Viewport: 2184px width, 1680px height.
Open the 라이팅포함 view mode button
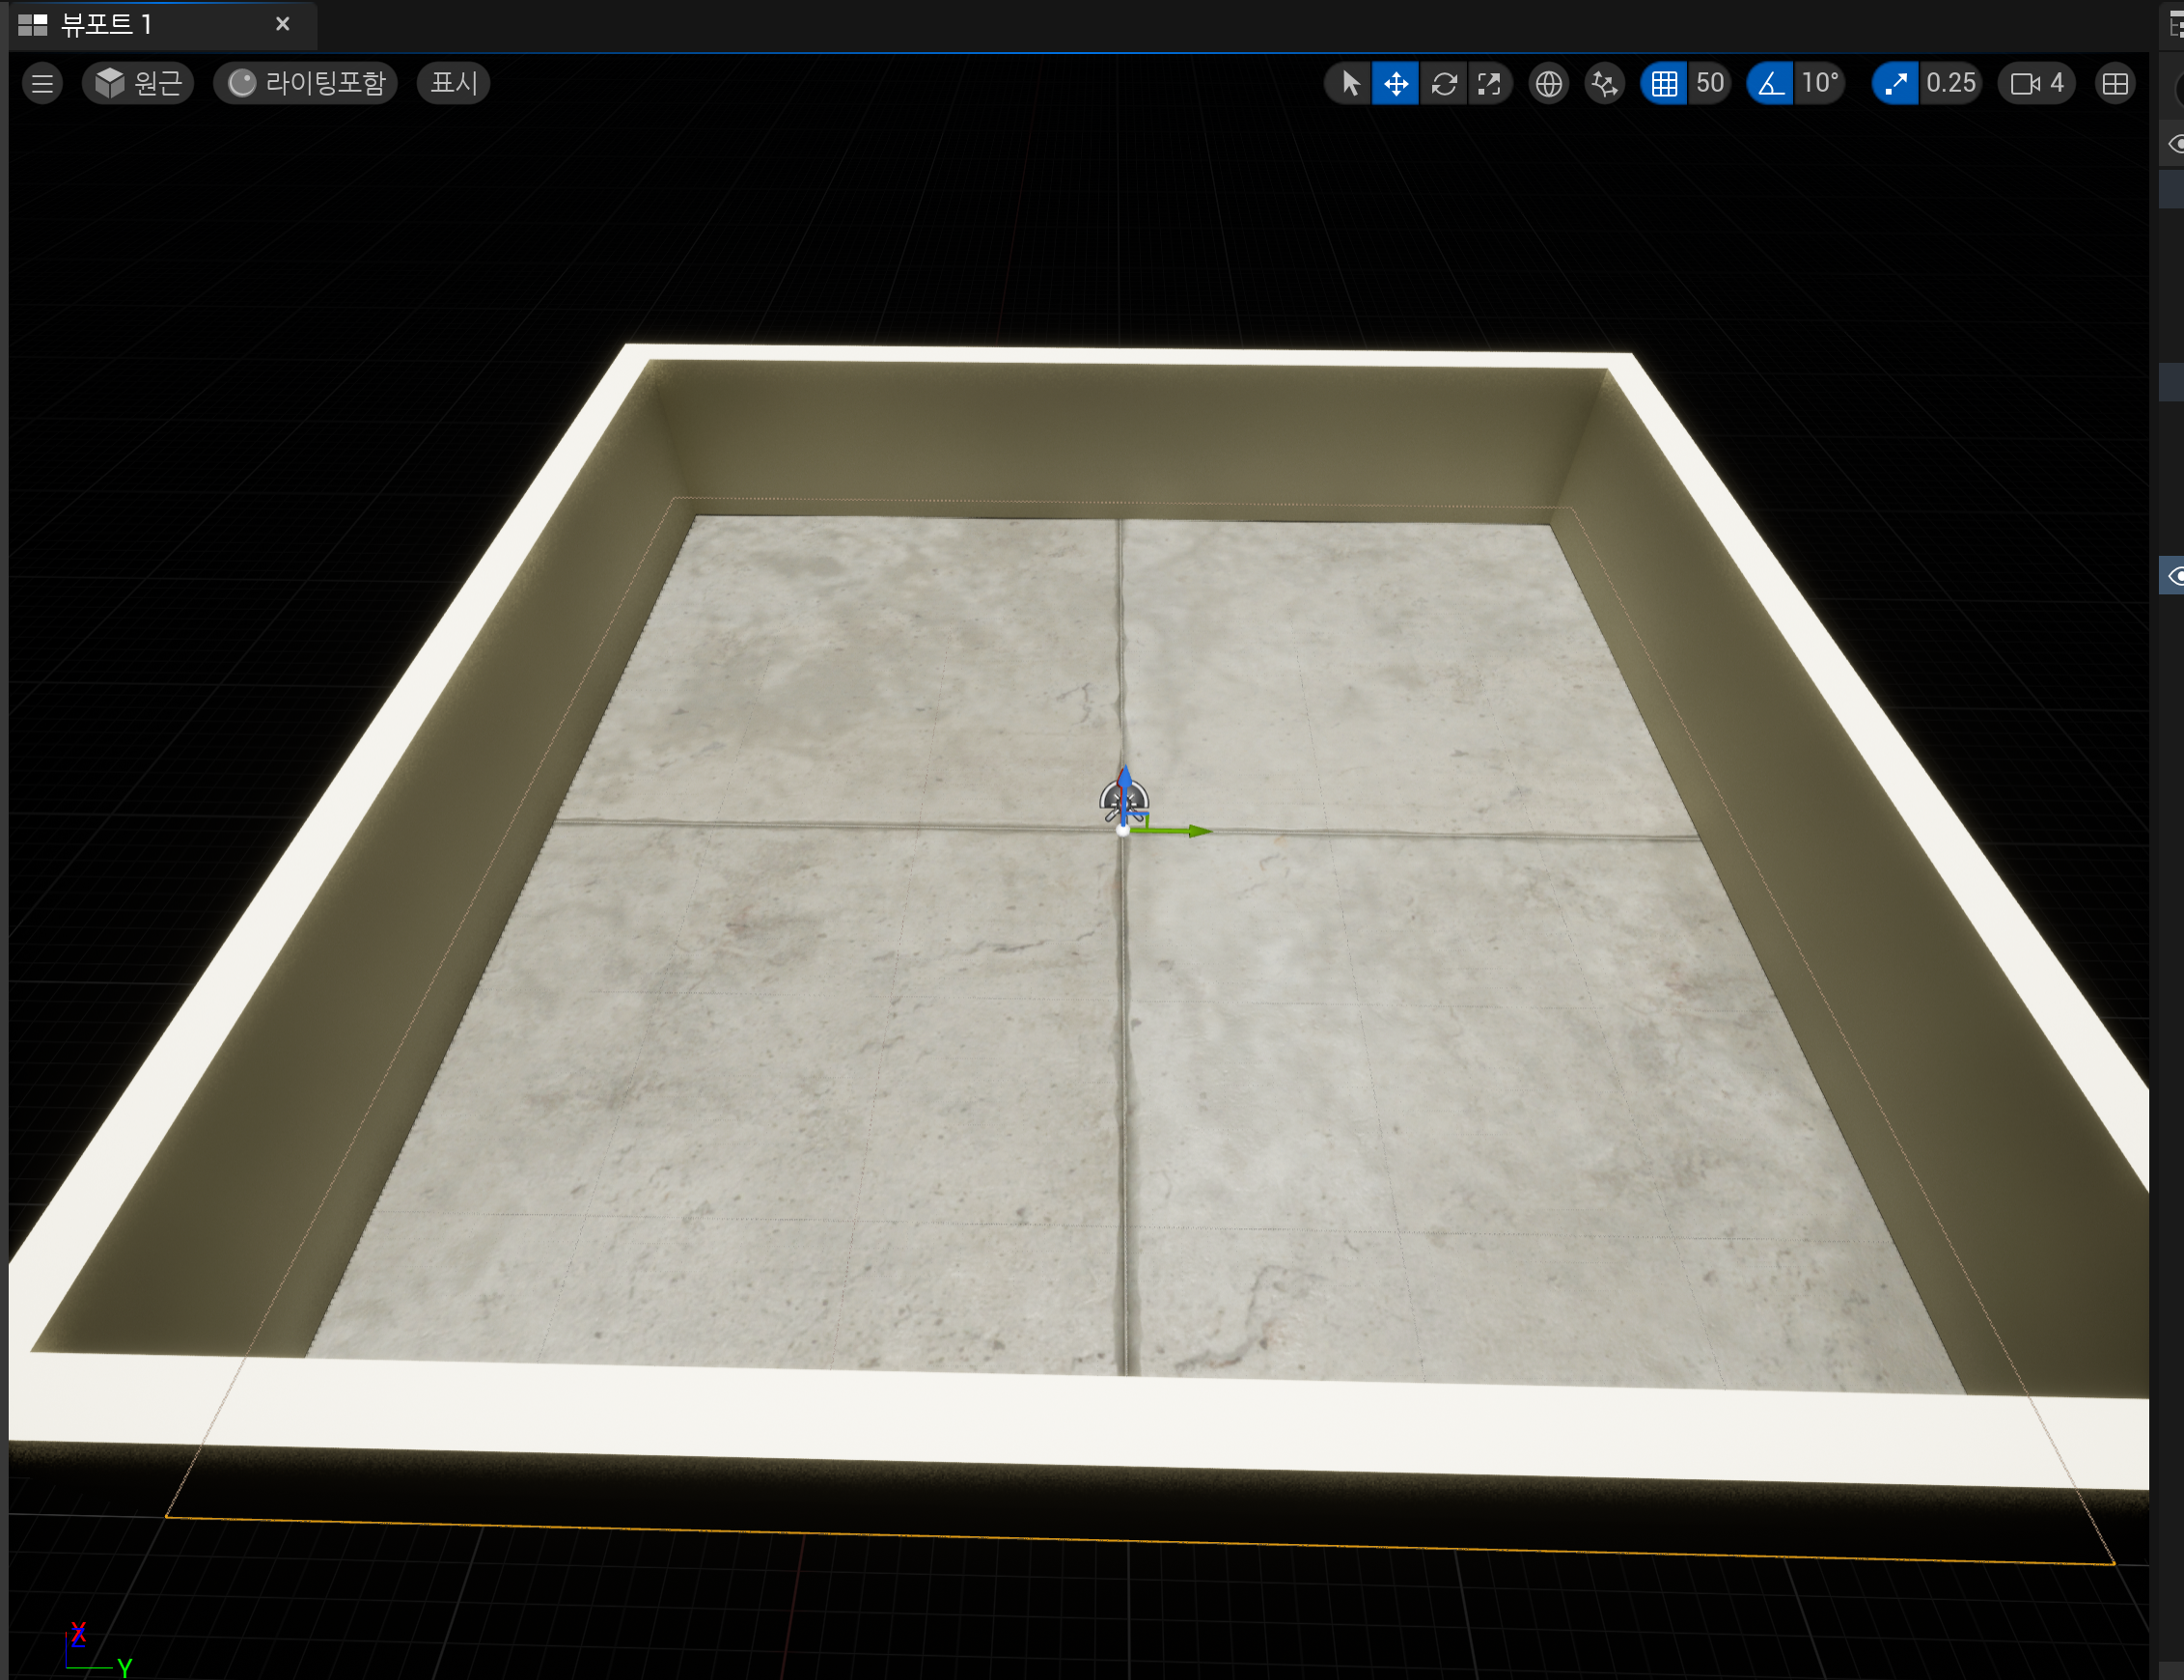[306, 83]
